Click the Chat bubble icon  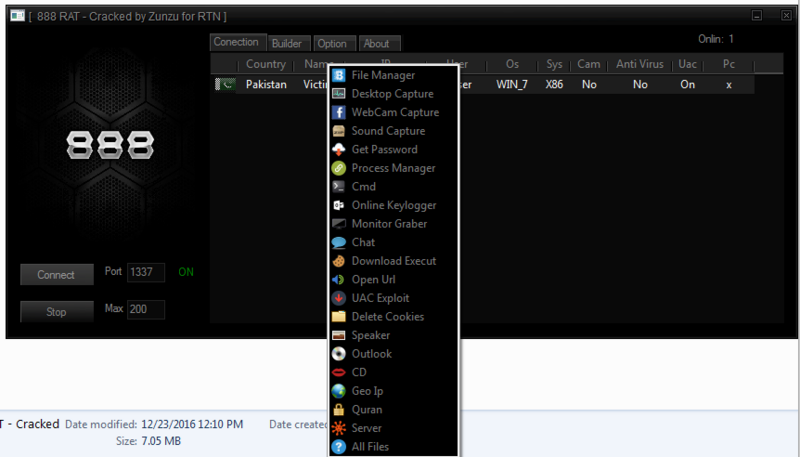(339, 242)
